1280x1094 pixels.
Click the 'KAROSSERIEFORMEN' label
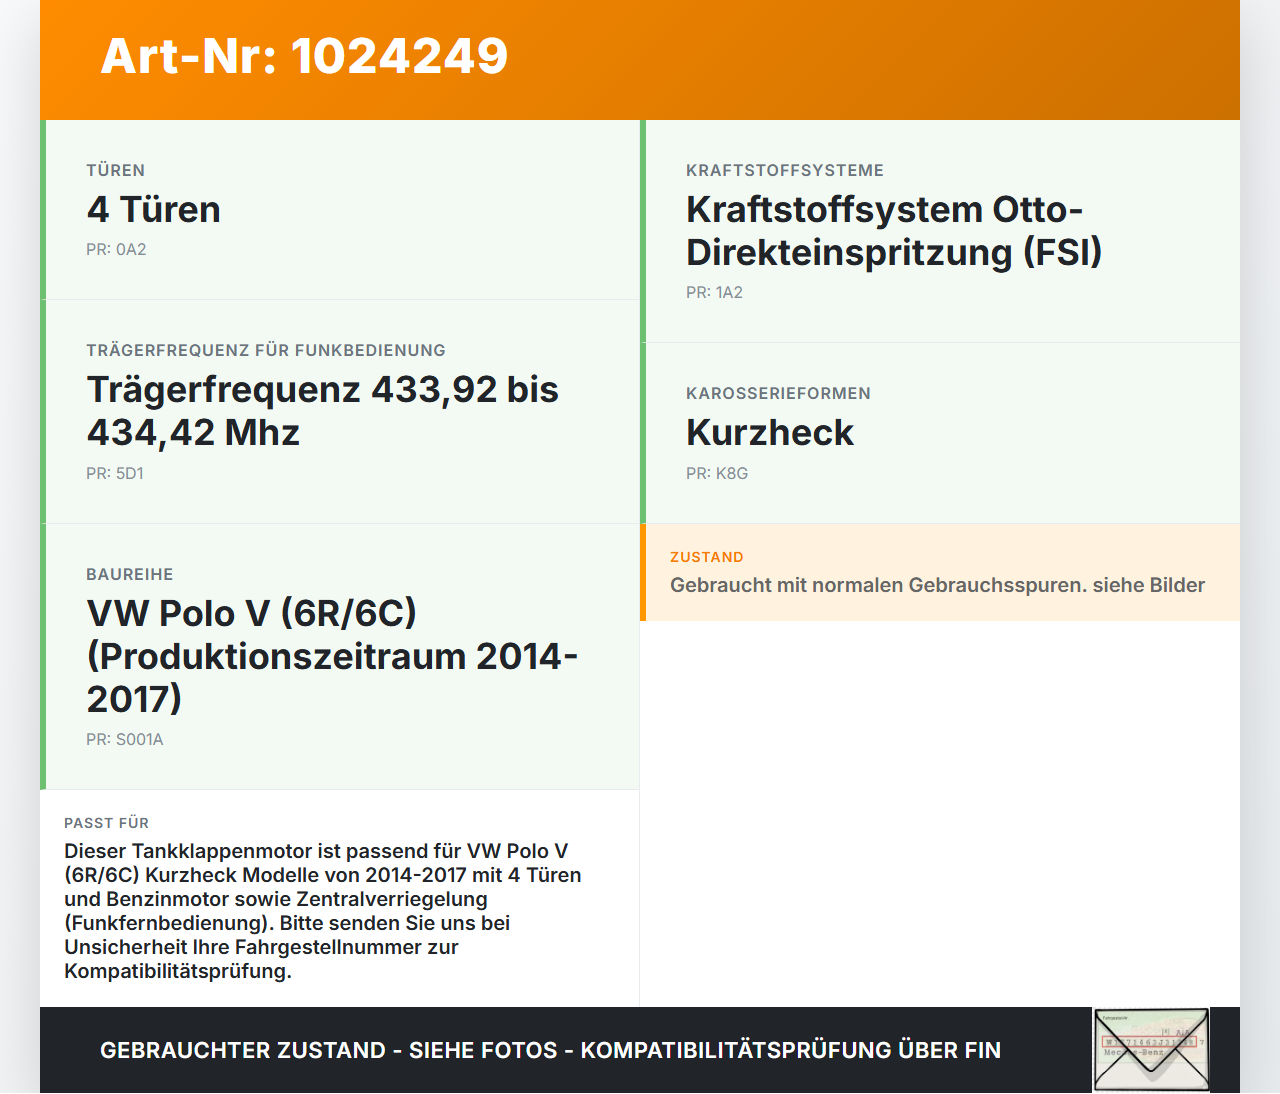click(778, 393)
